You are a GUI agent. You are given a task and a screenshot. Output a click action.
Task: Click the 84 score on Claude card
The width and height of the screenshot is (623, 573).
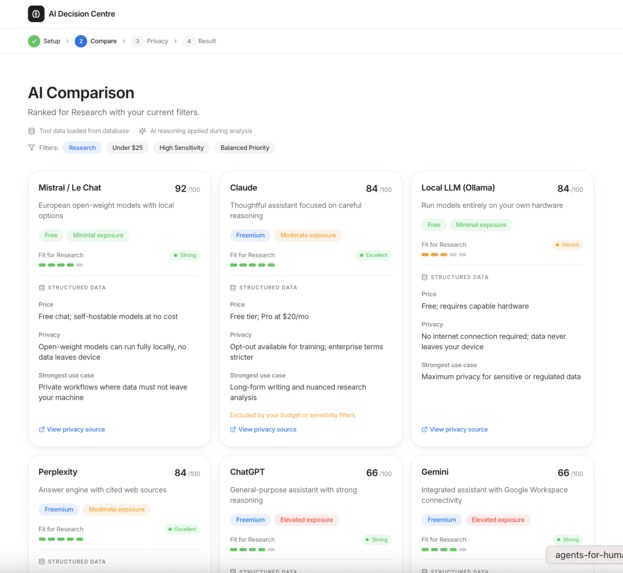coord(372,188)
